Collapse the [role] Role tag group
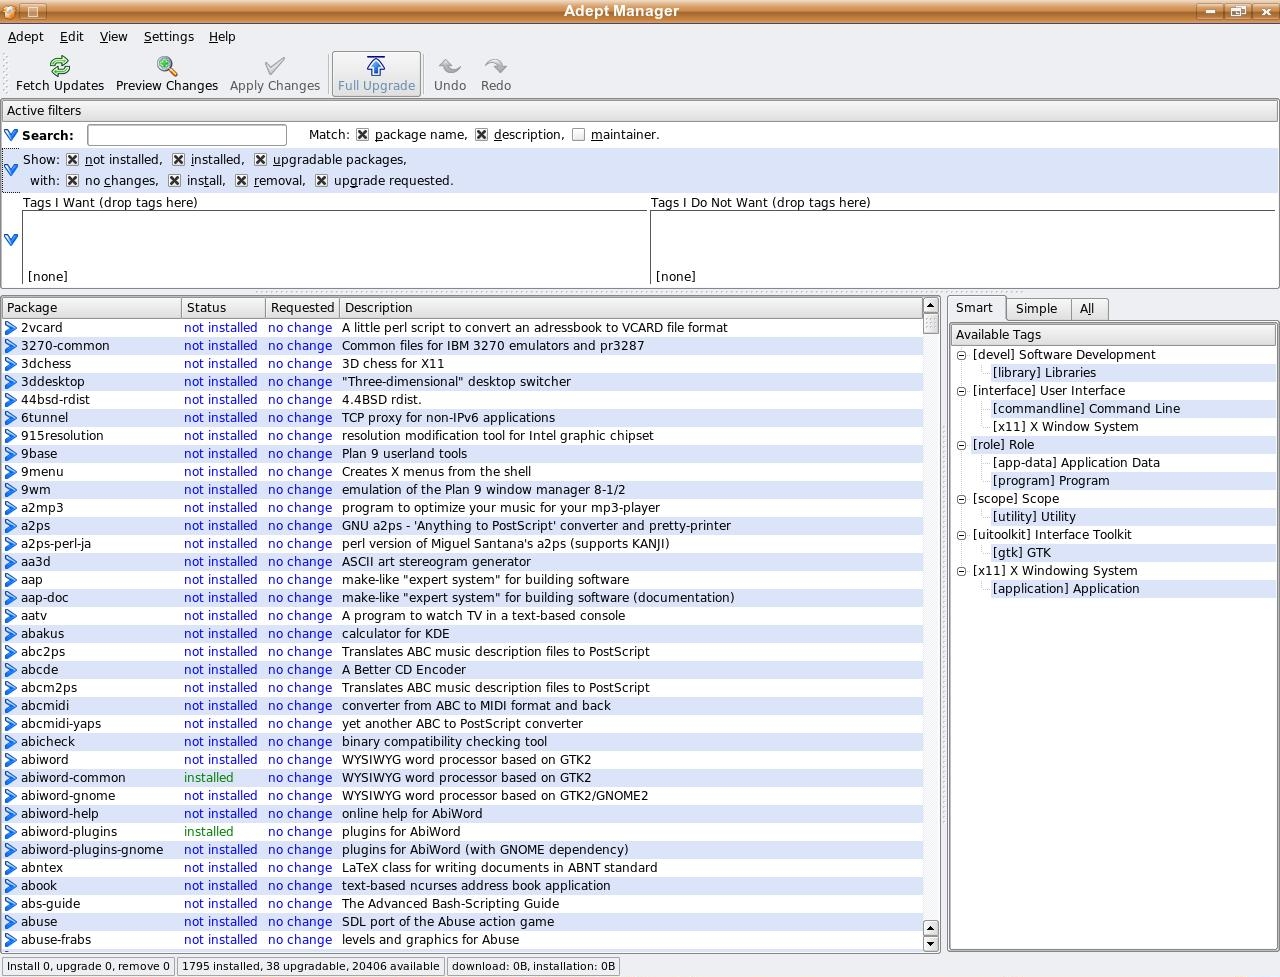The image size is (1280, 977). pos(962,445)
